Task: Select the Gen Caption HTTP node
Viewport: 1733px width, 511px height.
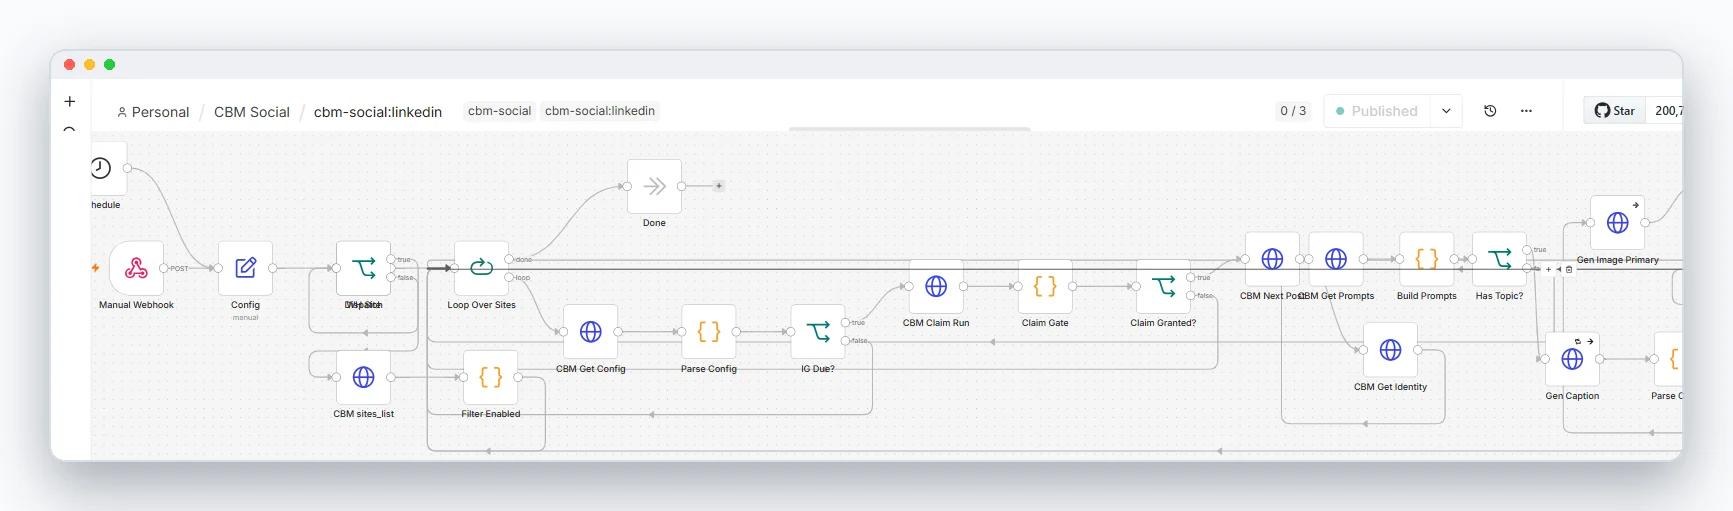Action: click(x=1572, y=359)
